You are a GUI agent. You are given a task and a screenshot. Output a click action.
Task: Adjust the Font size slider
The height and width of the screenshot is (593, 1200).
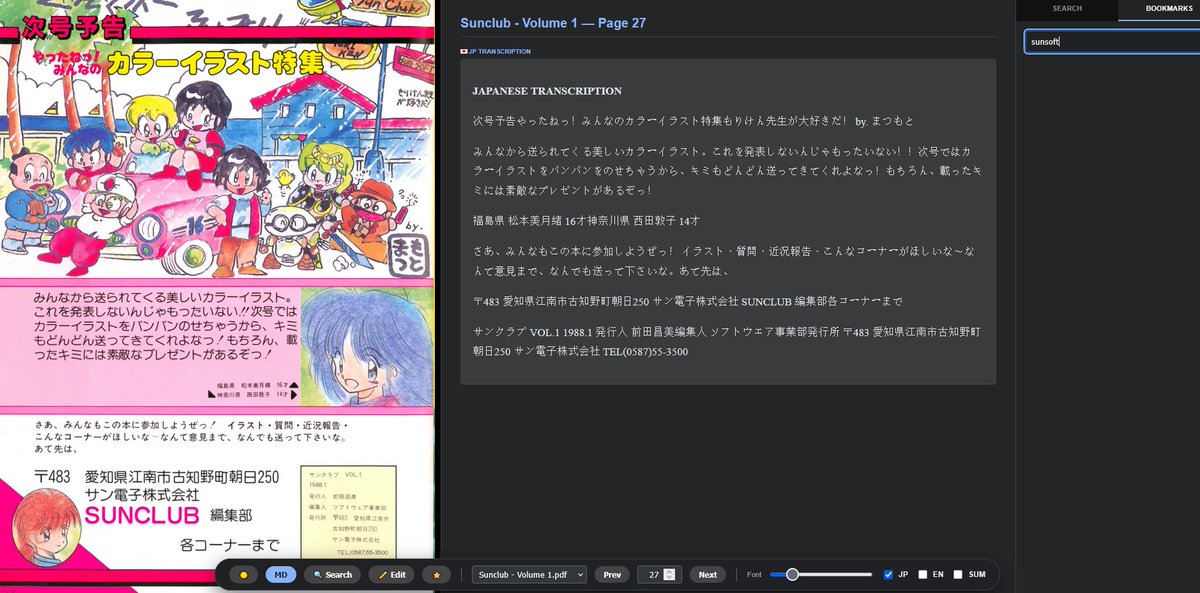tap(821, 575)
